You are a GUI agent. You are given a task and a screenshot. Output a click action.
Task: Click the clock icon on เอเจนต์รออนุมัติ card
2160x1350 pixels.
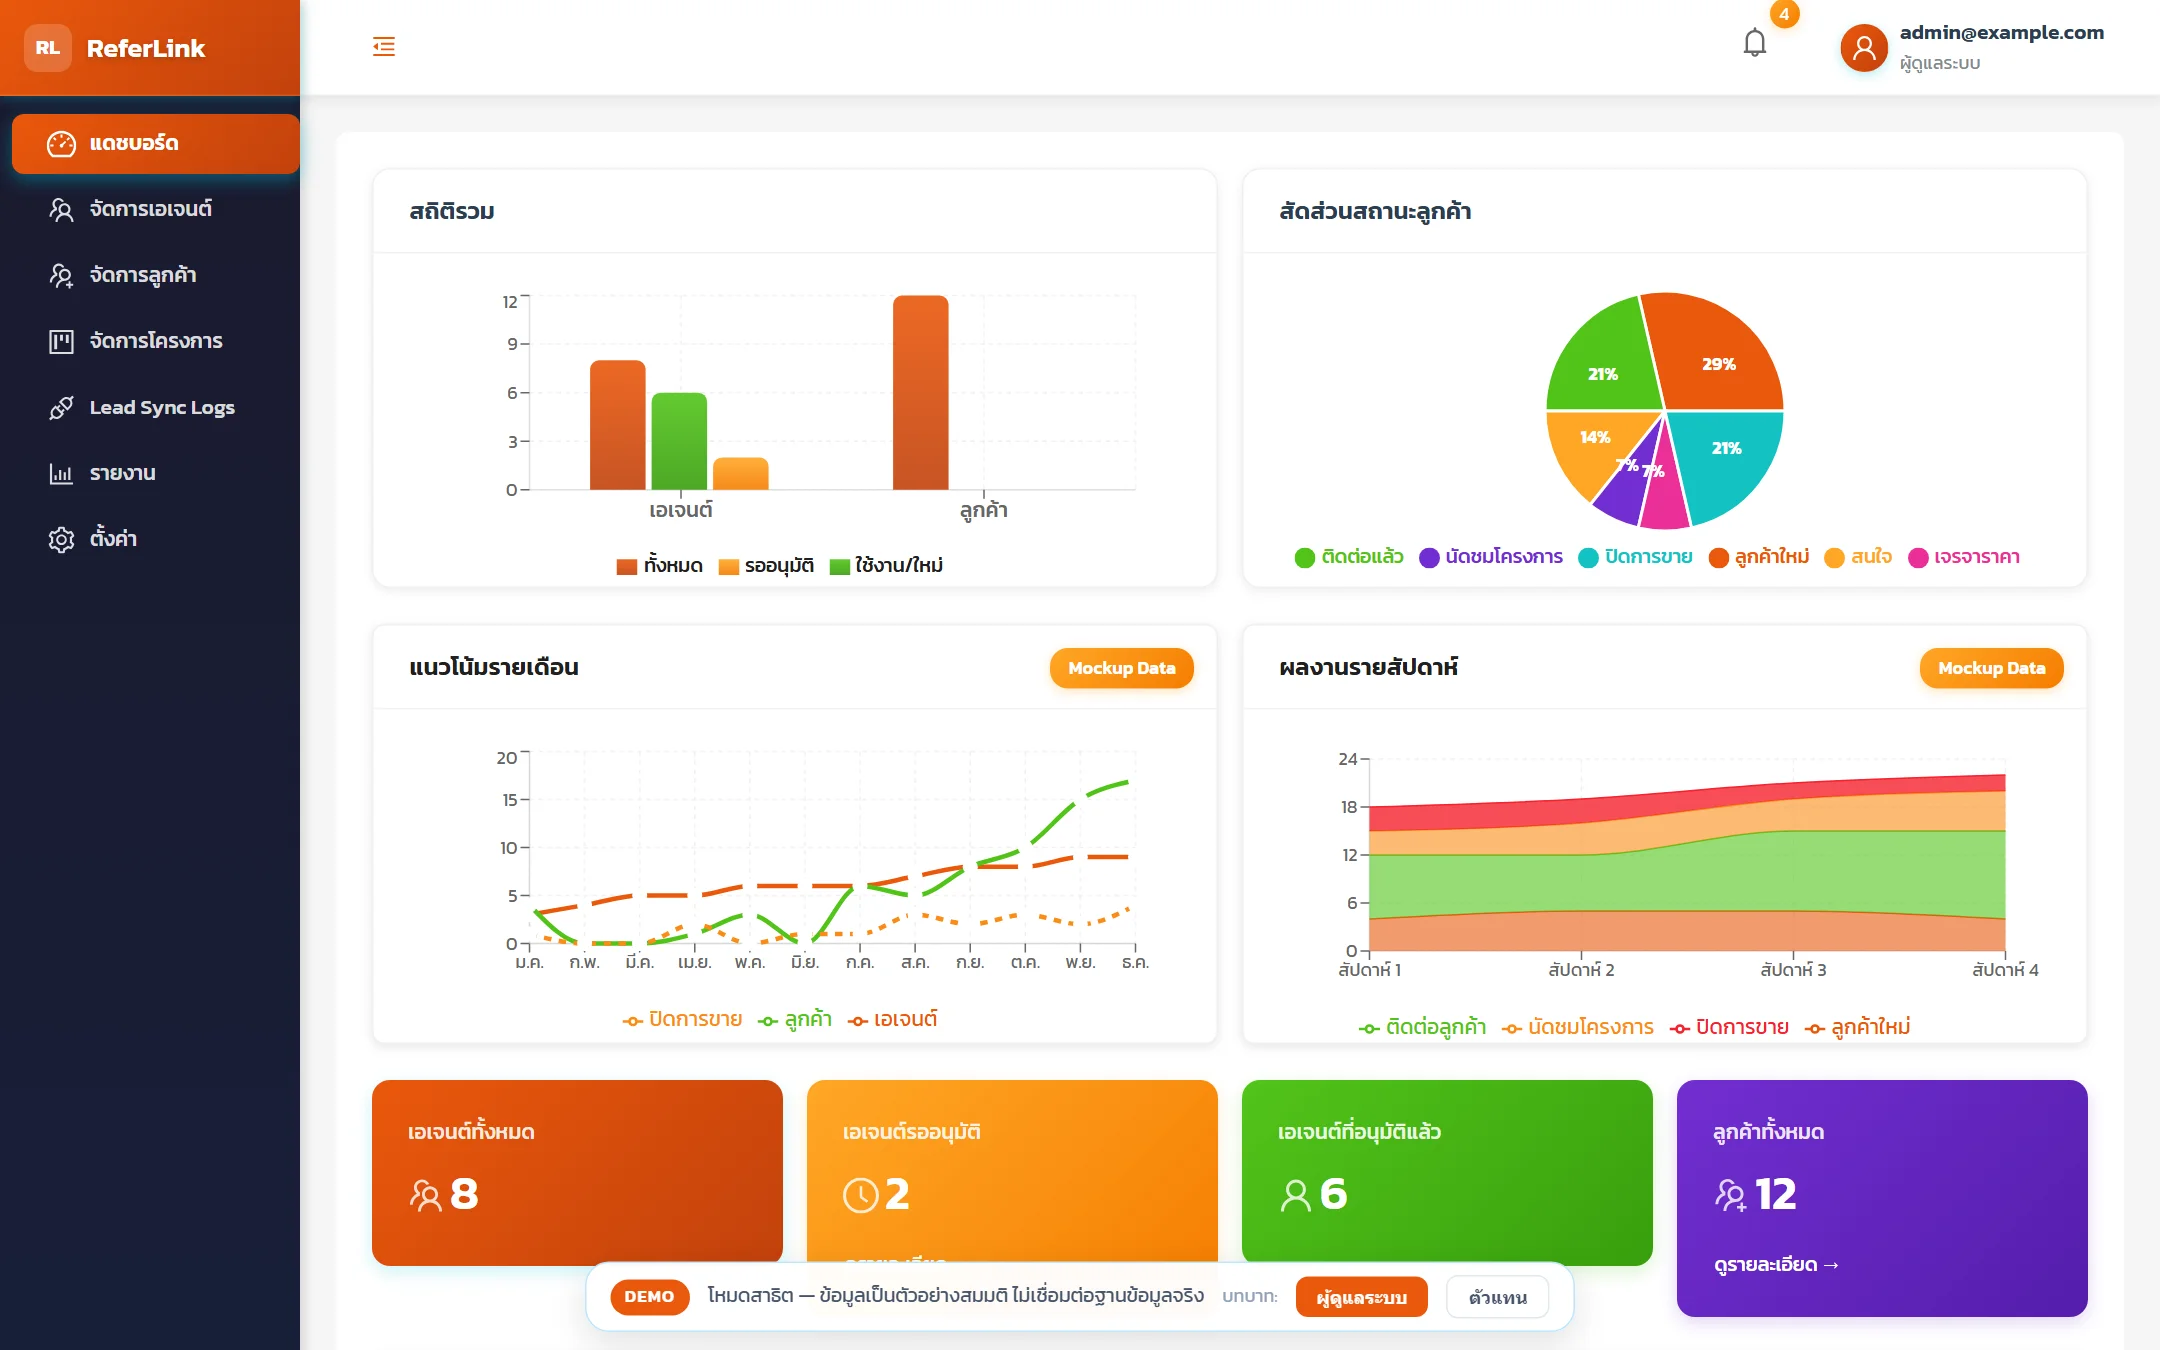[860, 1195]
